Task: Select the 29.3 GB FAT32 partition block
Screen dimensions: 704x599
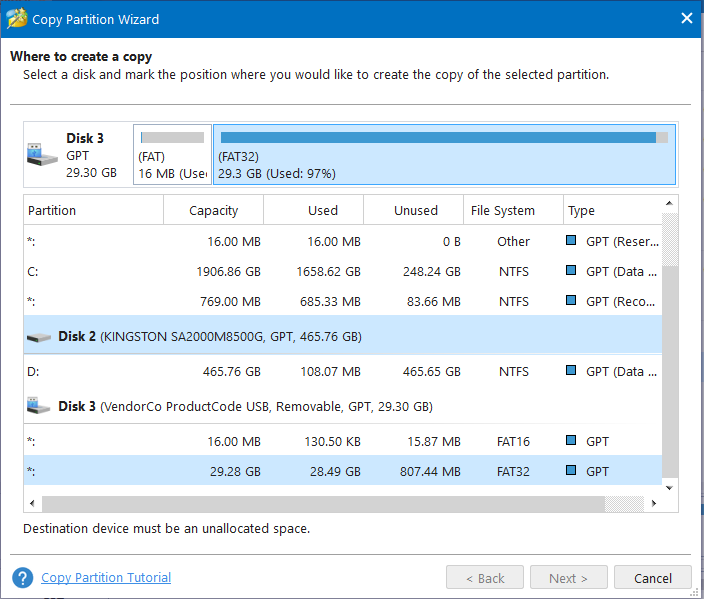Action: tap(443, 154)
